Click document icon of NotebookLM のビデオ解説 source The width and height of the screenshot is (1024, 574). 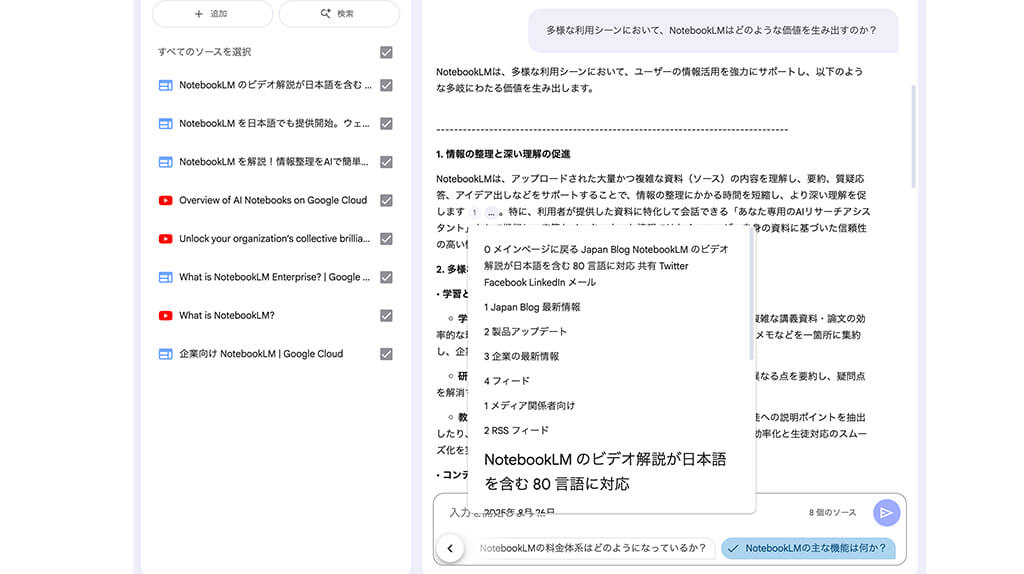pyautogui.click(x=165, y=86)
